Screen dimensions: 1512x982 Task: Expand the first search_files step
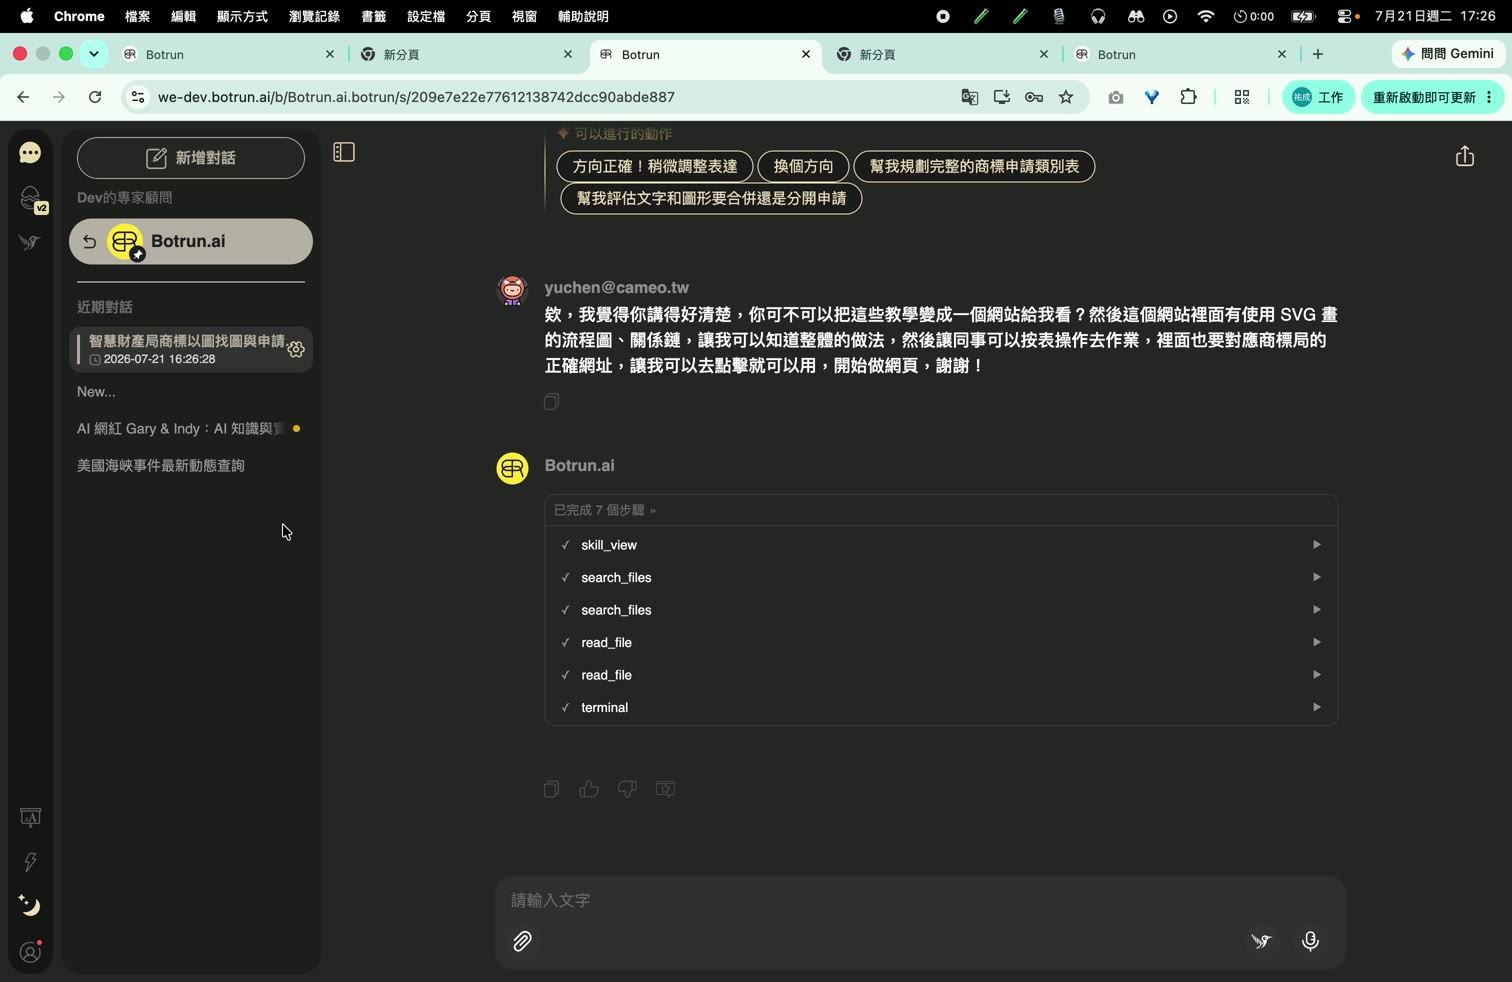pyautogui.click(x=941, y=578)
